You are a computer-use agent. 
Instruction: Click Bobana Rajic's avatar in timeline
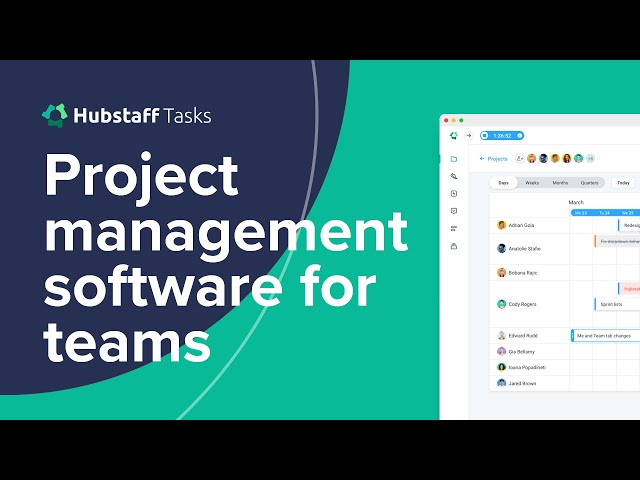(502, 272)
